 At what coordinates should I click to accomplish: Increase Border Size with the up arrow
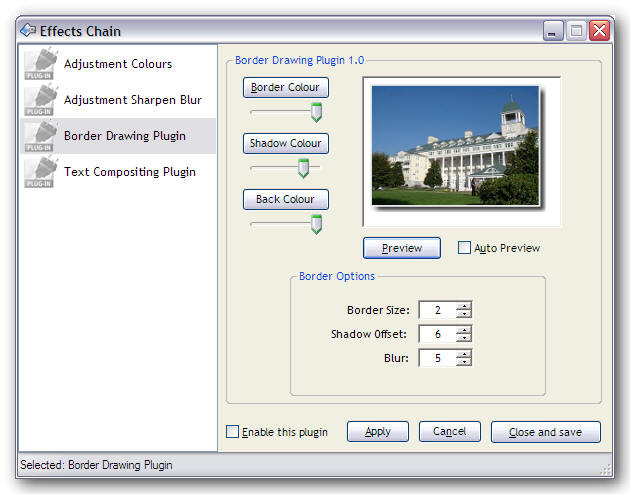pos(464,306)
